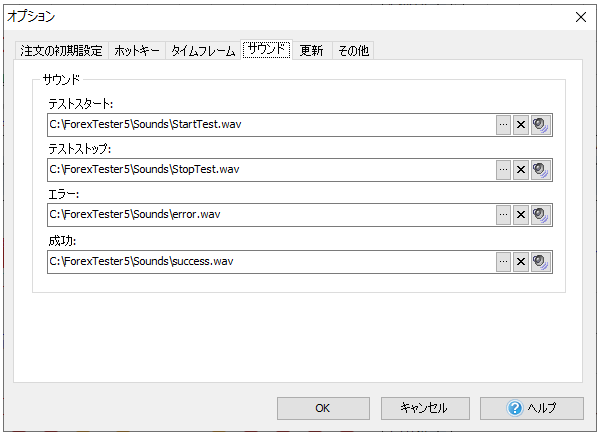The width and height of the screenshot is (600, 435).
Task: Switch to the 注文の初期設定 tab
Action: pos(61,51)
